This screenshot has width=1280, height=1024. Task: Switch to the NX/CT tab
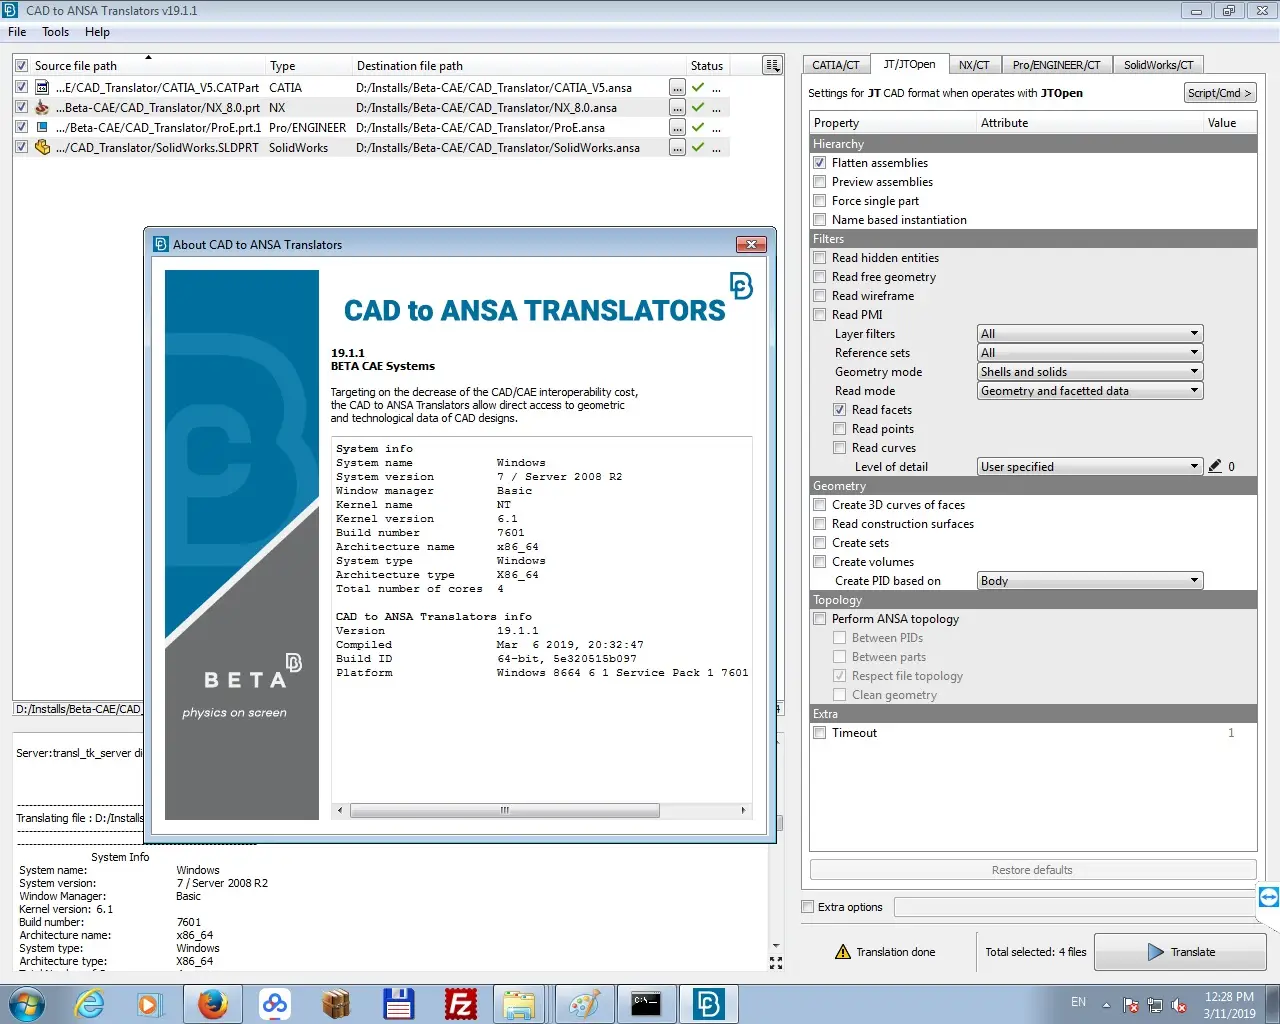pos(974,65)
